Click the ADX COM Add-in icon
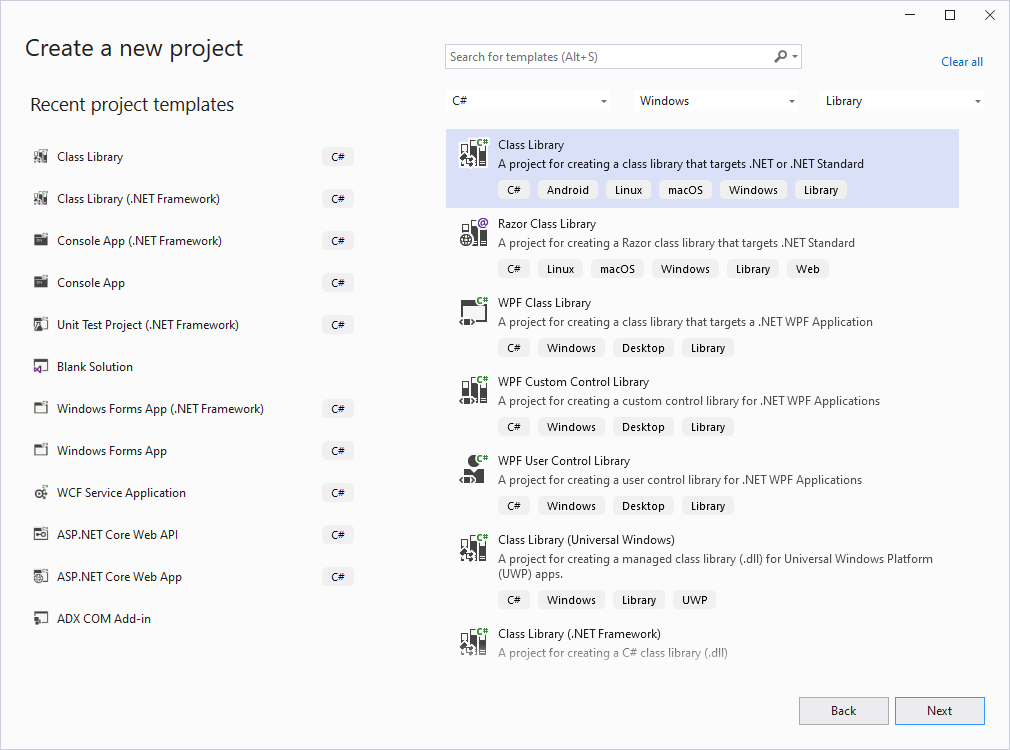This screenshot has height=750, width=1010. (41, 619)
